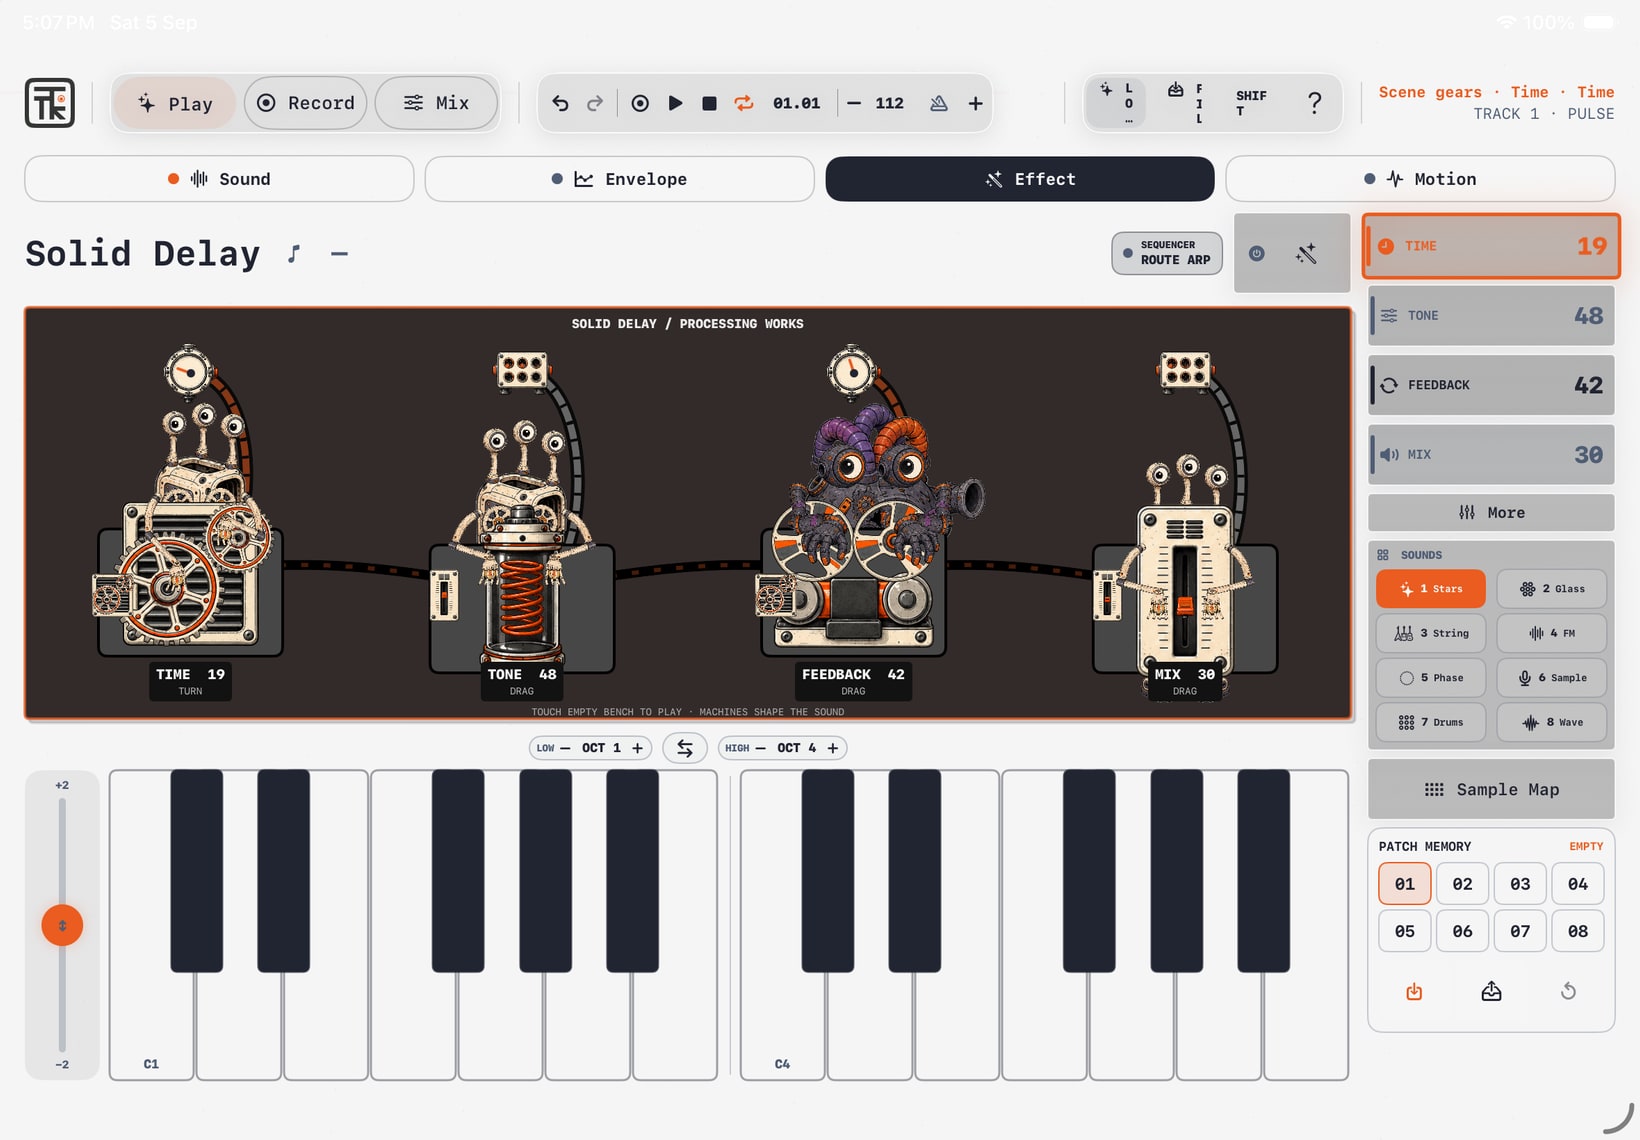Click the patch reset circular arrow
The image size is (1640, 1140).
coord(1568,991)
